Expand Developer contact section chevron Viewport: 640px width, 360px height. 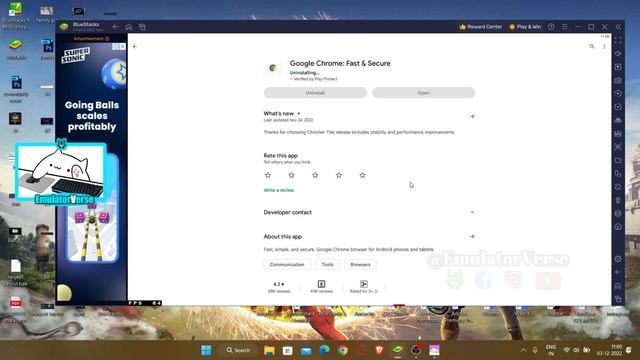click(472, 212)
